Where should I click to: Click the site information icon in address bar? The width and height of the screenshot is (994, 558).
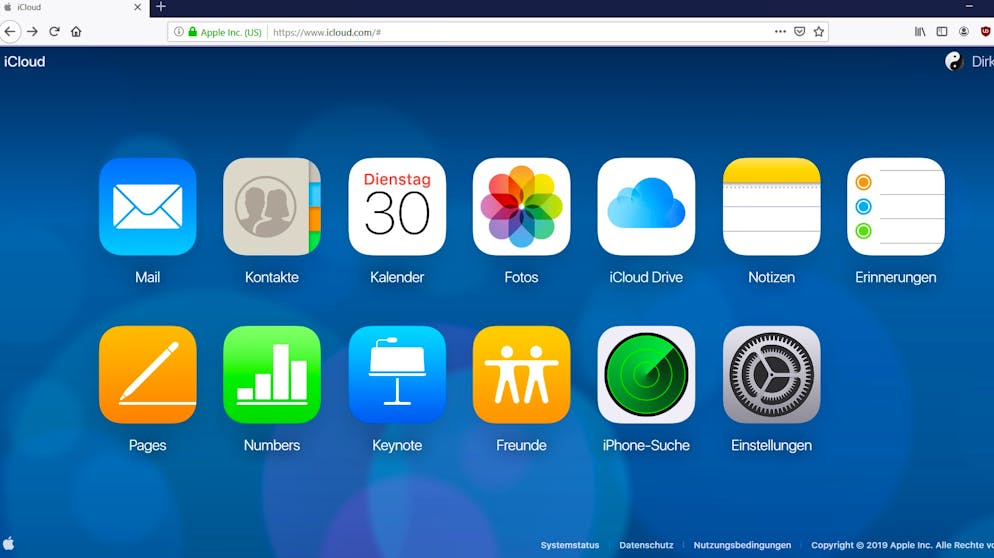coord(179,32)
